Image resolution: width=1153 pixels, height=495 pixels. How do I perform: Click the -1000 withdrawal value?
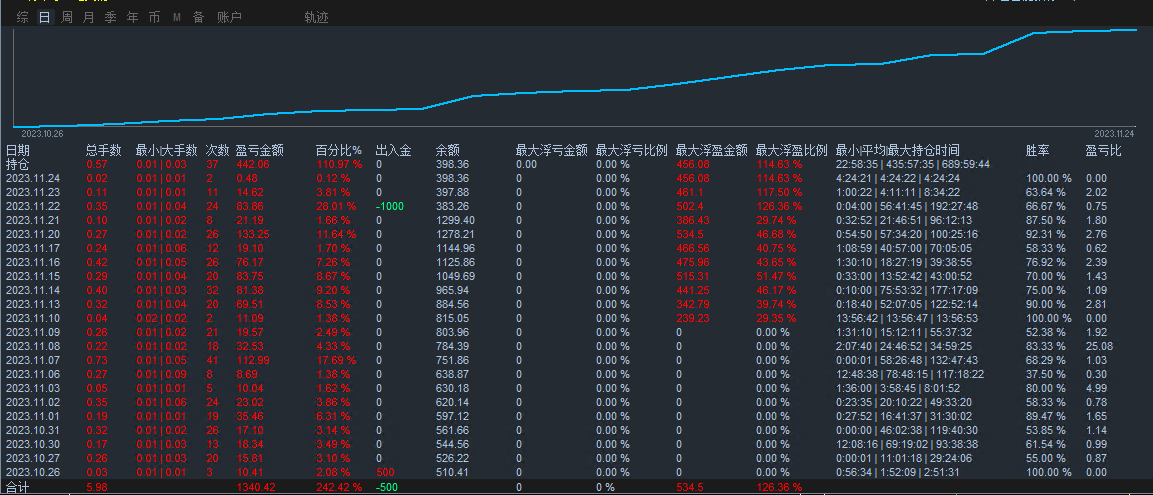[x=390, y=206]
